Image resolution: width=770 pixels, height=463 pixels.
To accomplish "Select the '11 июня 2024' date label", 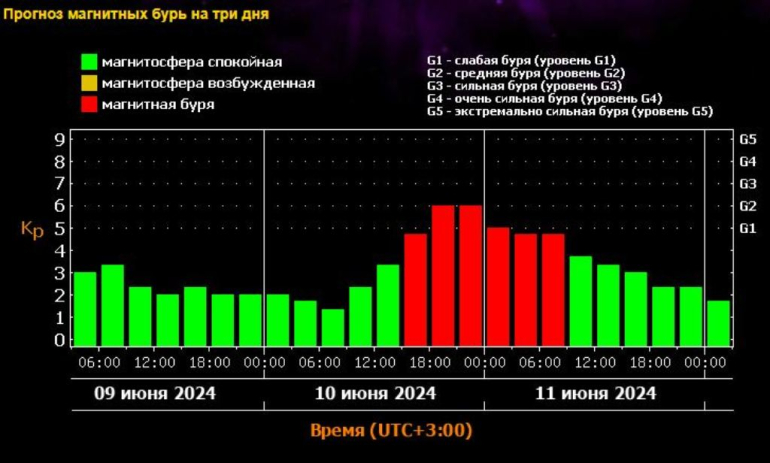I will [x=594, y=393].
